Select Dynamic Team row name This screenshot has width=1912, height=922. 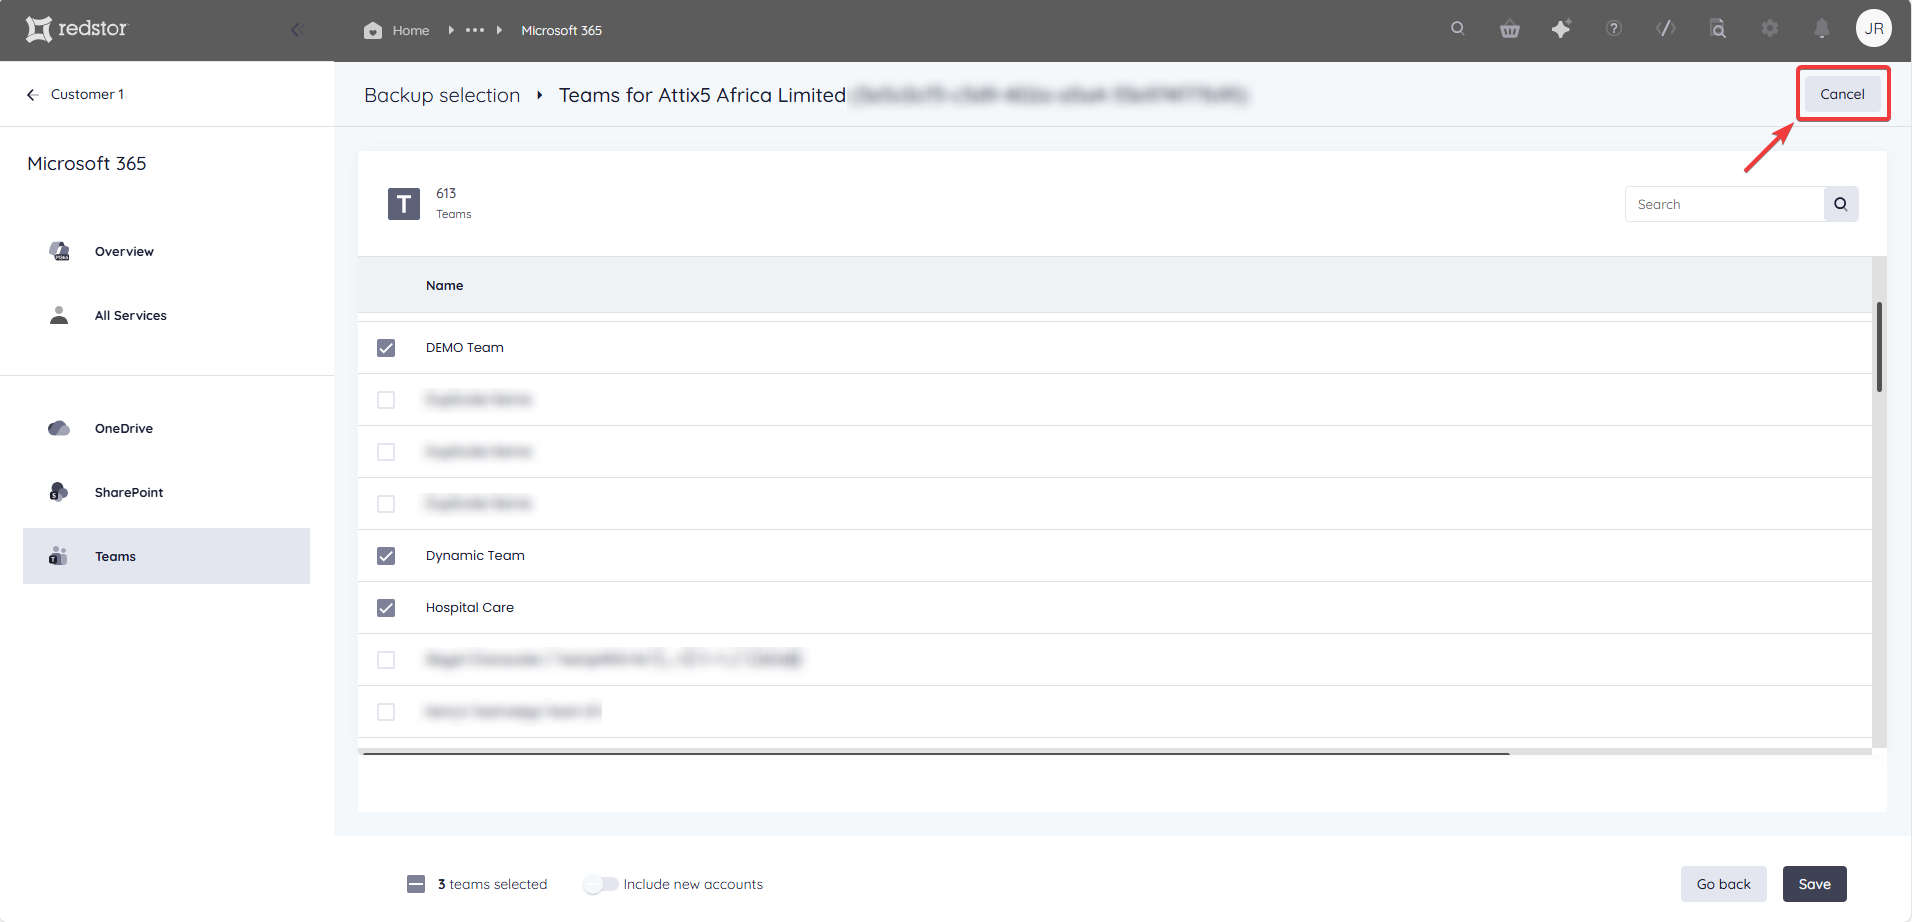pyautogui.click(x=475, y=556)
